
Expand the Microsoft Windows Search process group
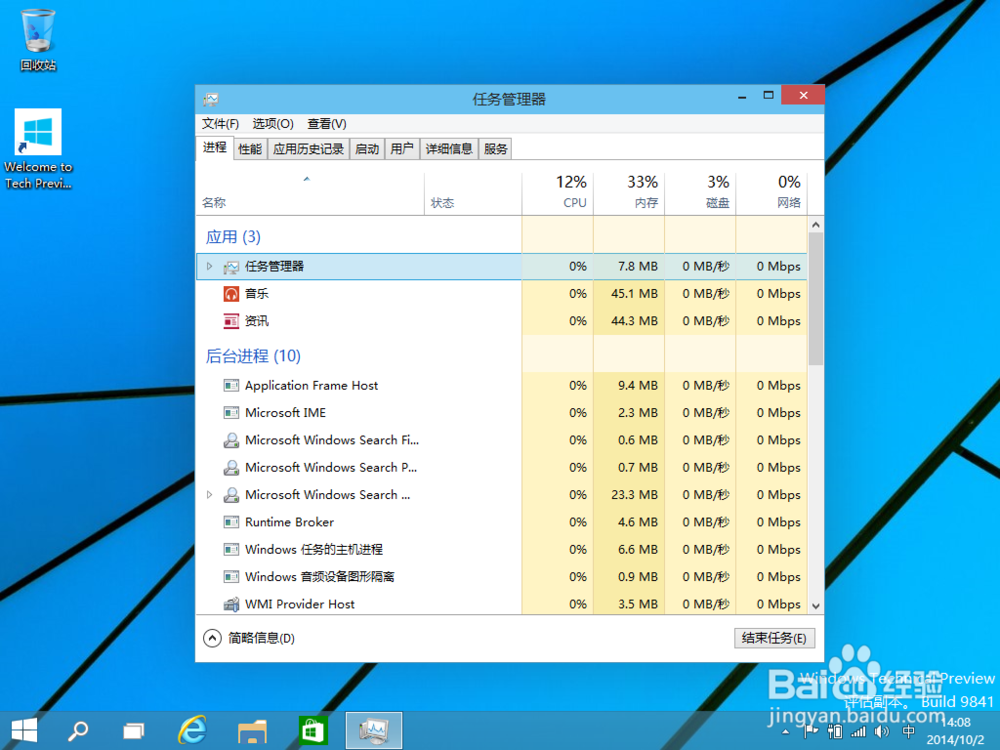[209, 494]
